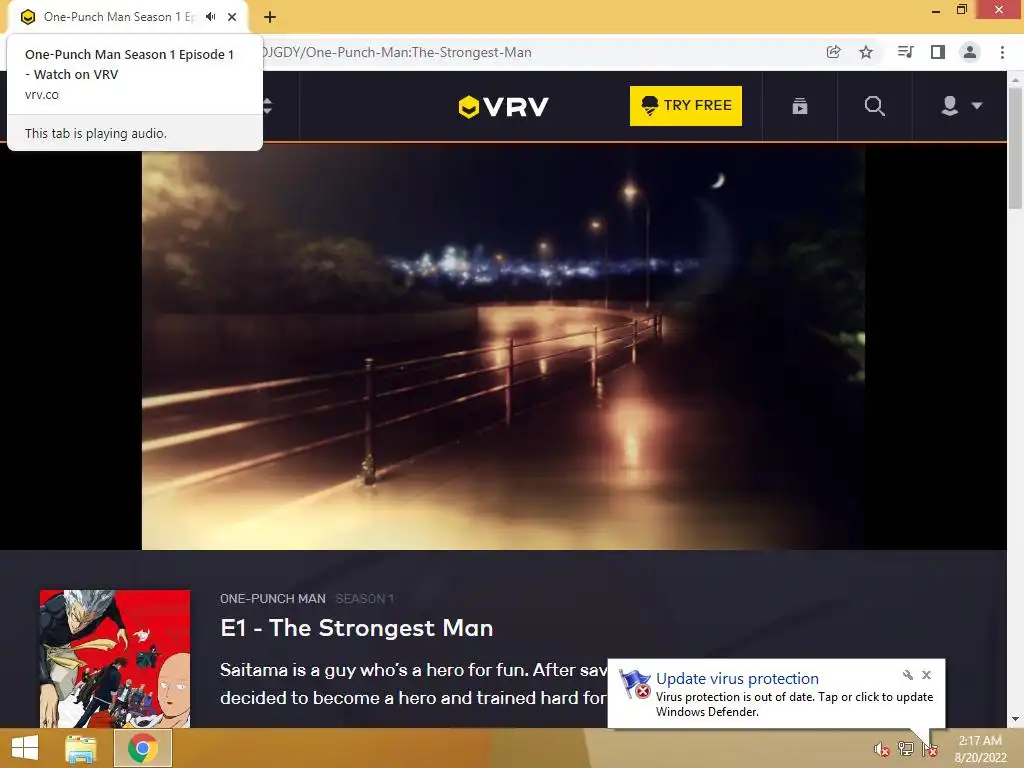Screen dimensions: 1024x768
Task: Click the notification text about Windows Defender
Action: click(x=794, y=704)
